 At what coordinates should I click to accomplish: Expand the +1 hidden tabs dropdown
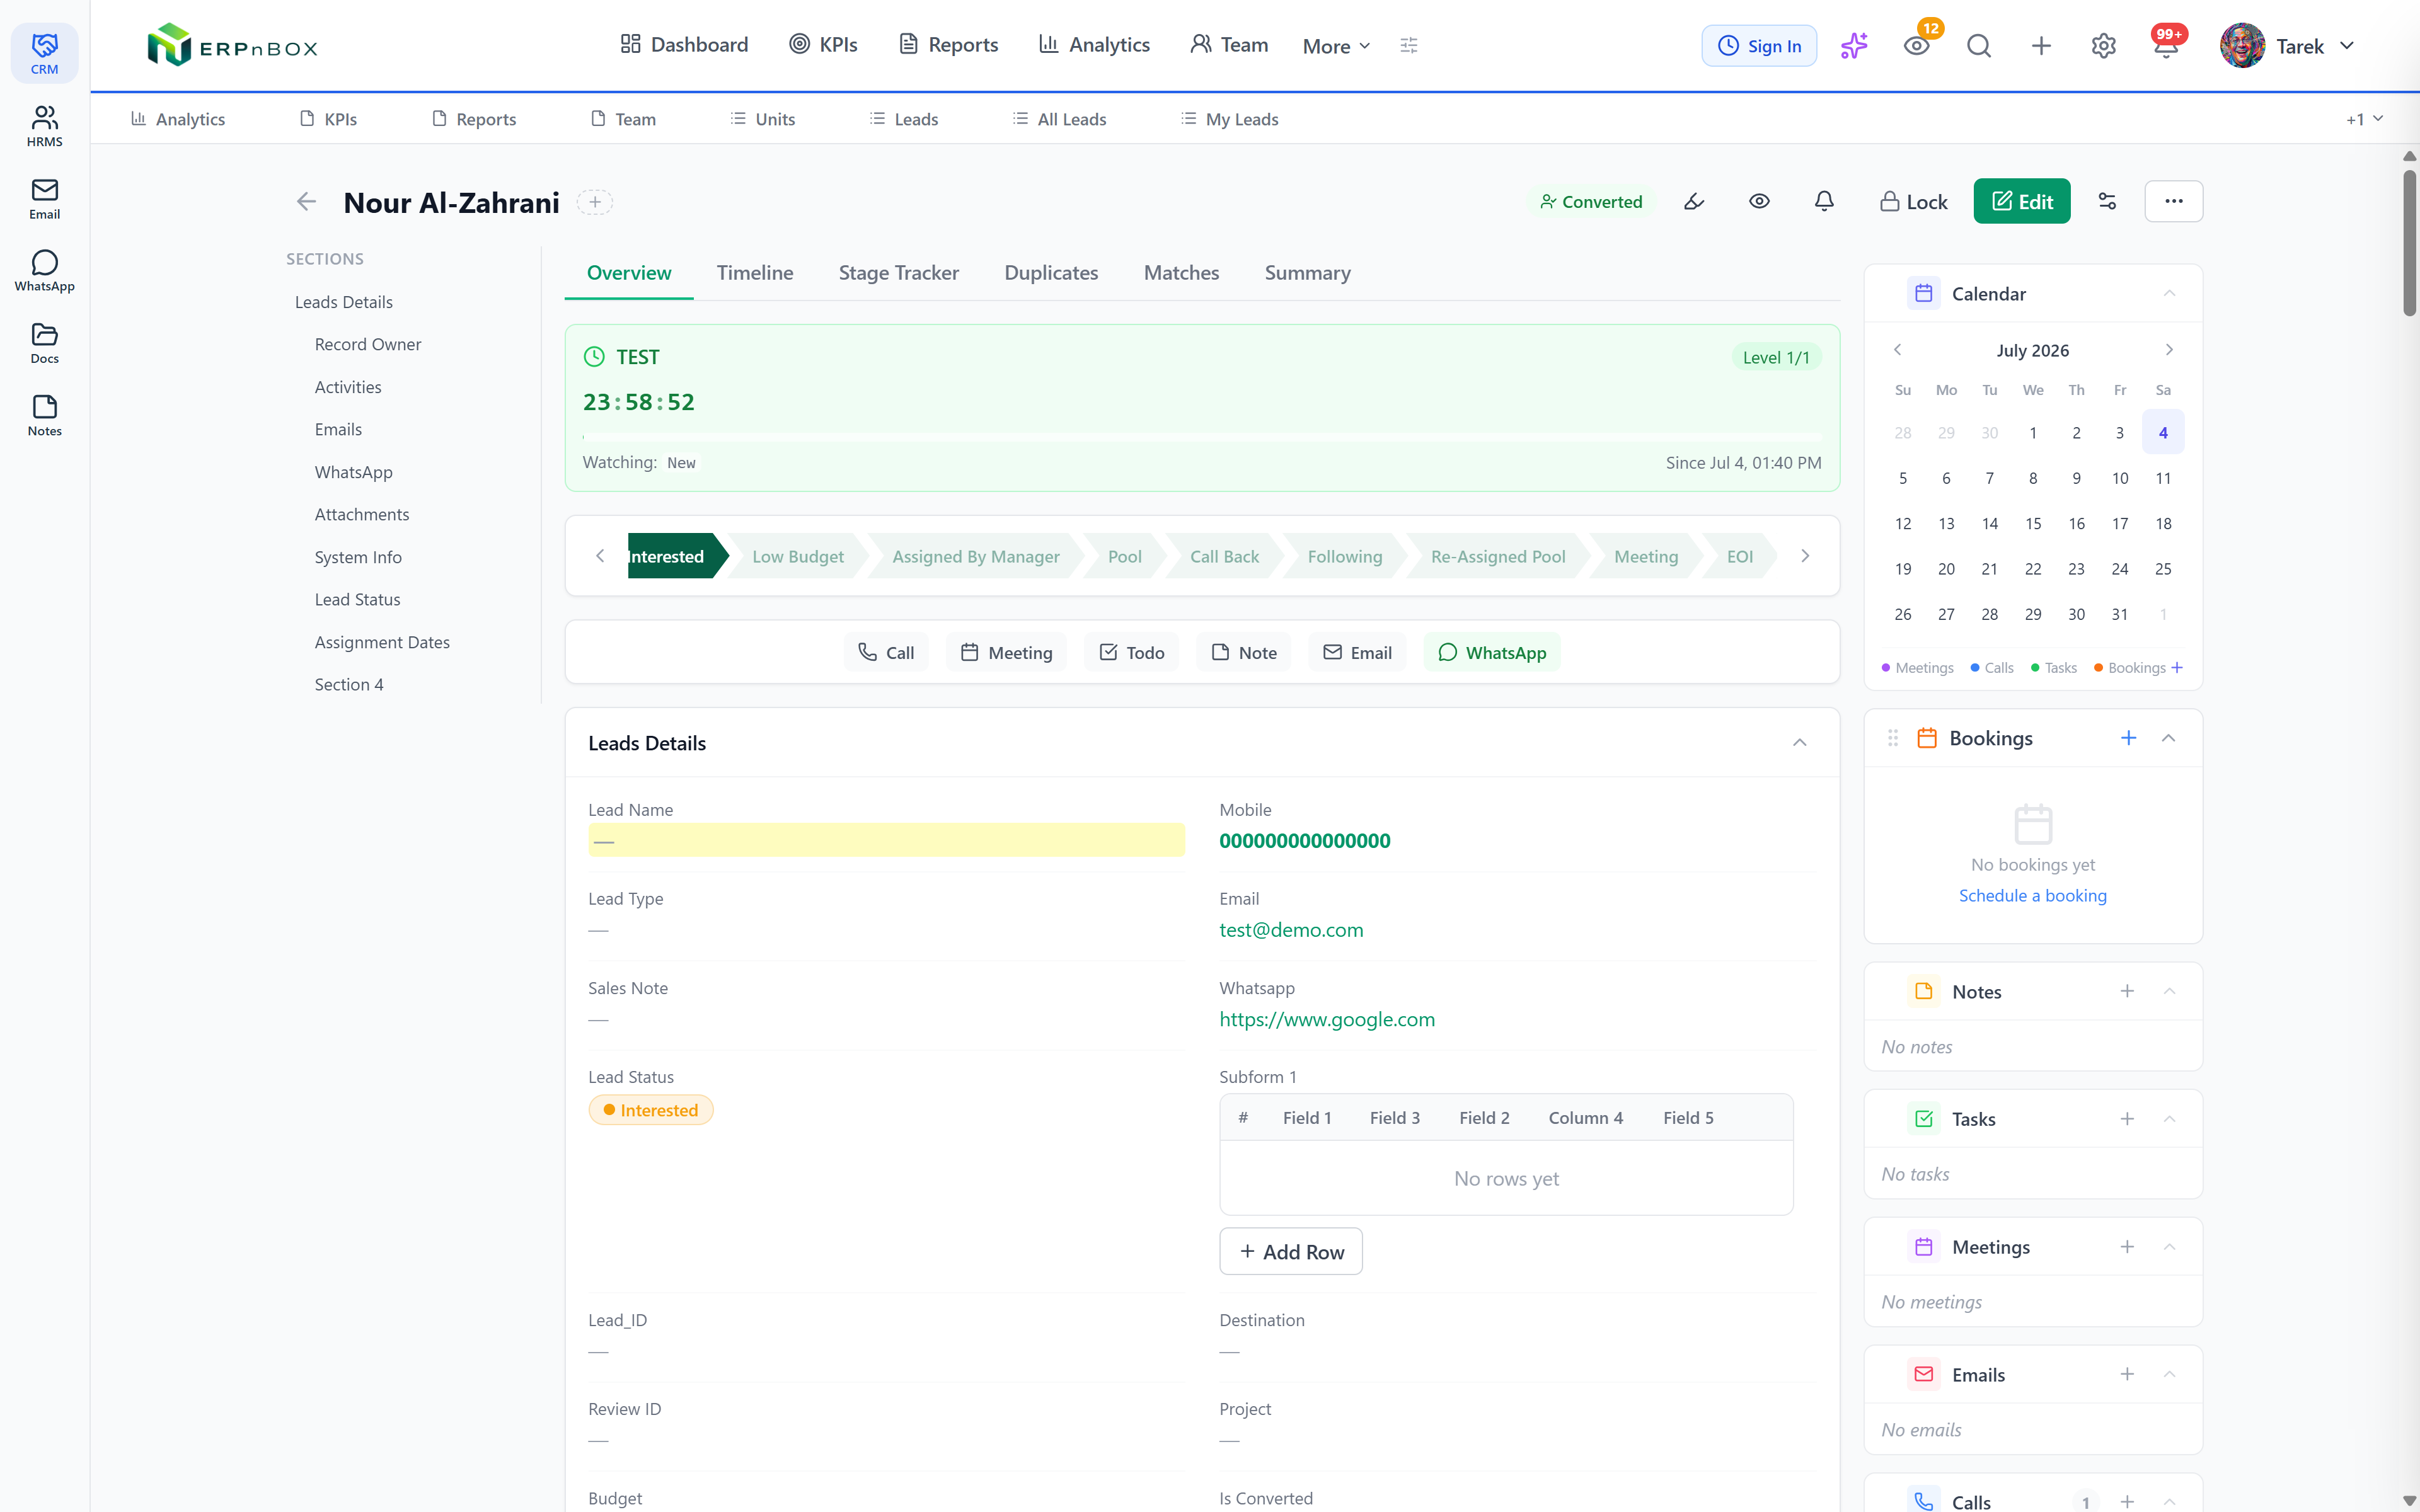[x=2364, y=119]
